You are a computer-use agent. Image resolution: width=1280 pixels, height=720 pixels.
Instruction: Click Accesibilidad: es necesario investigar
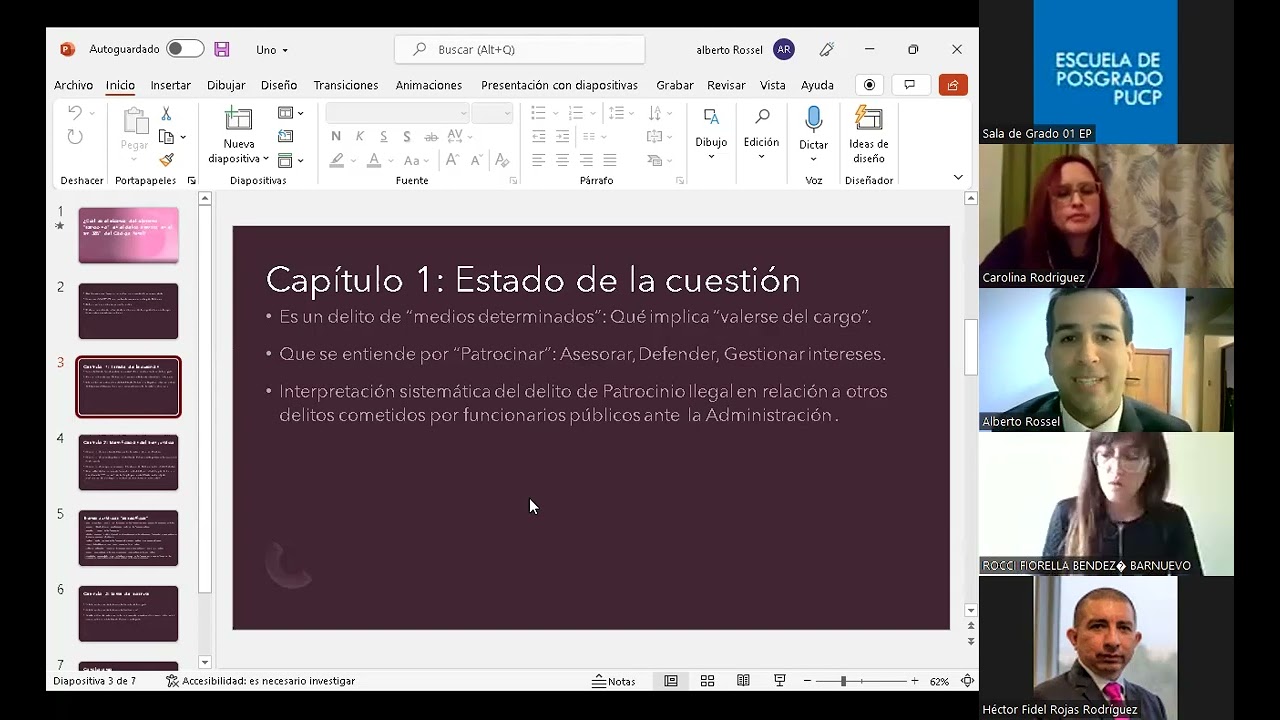pyautogui.click(x=260, y=681)
